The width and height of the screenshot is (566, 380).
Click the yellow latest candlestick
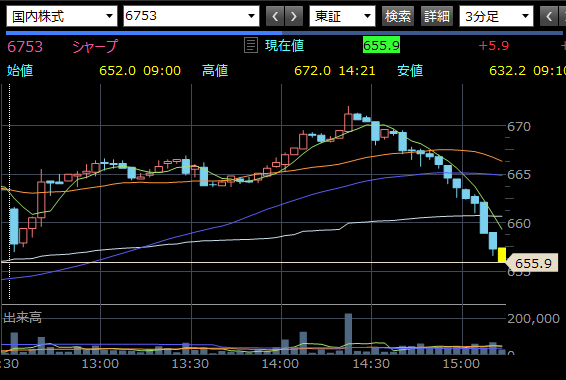click(x=502, y=255)
